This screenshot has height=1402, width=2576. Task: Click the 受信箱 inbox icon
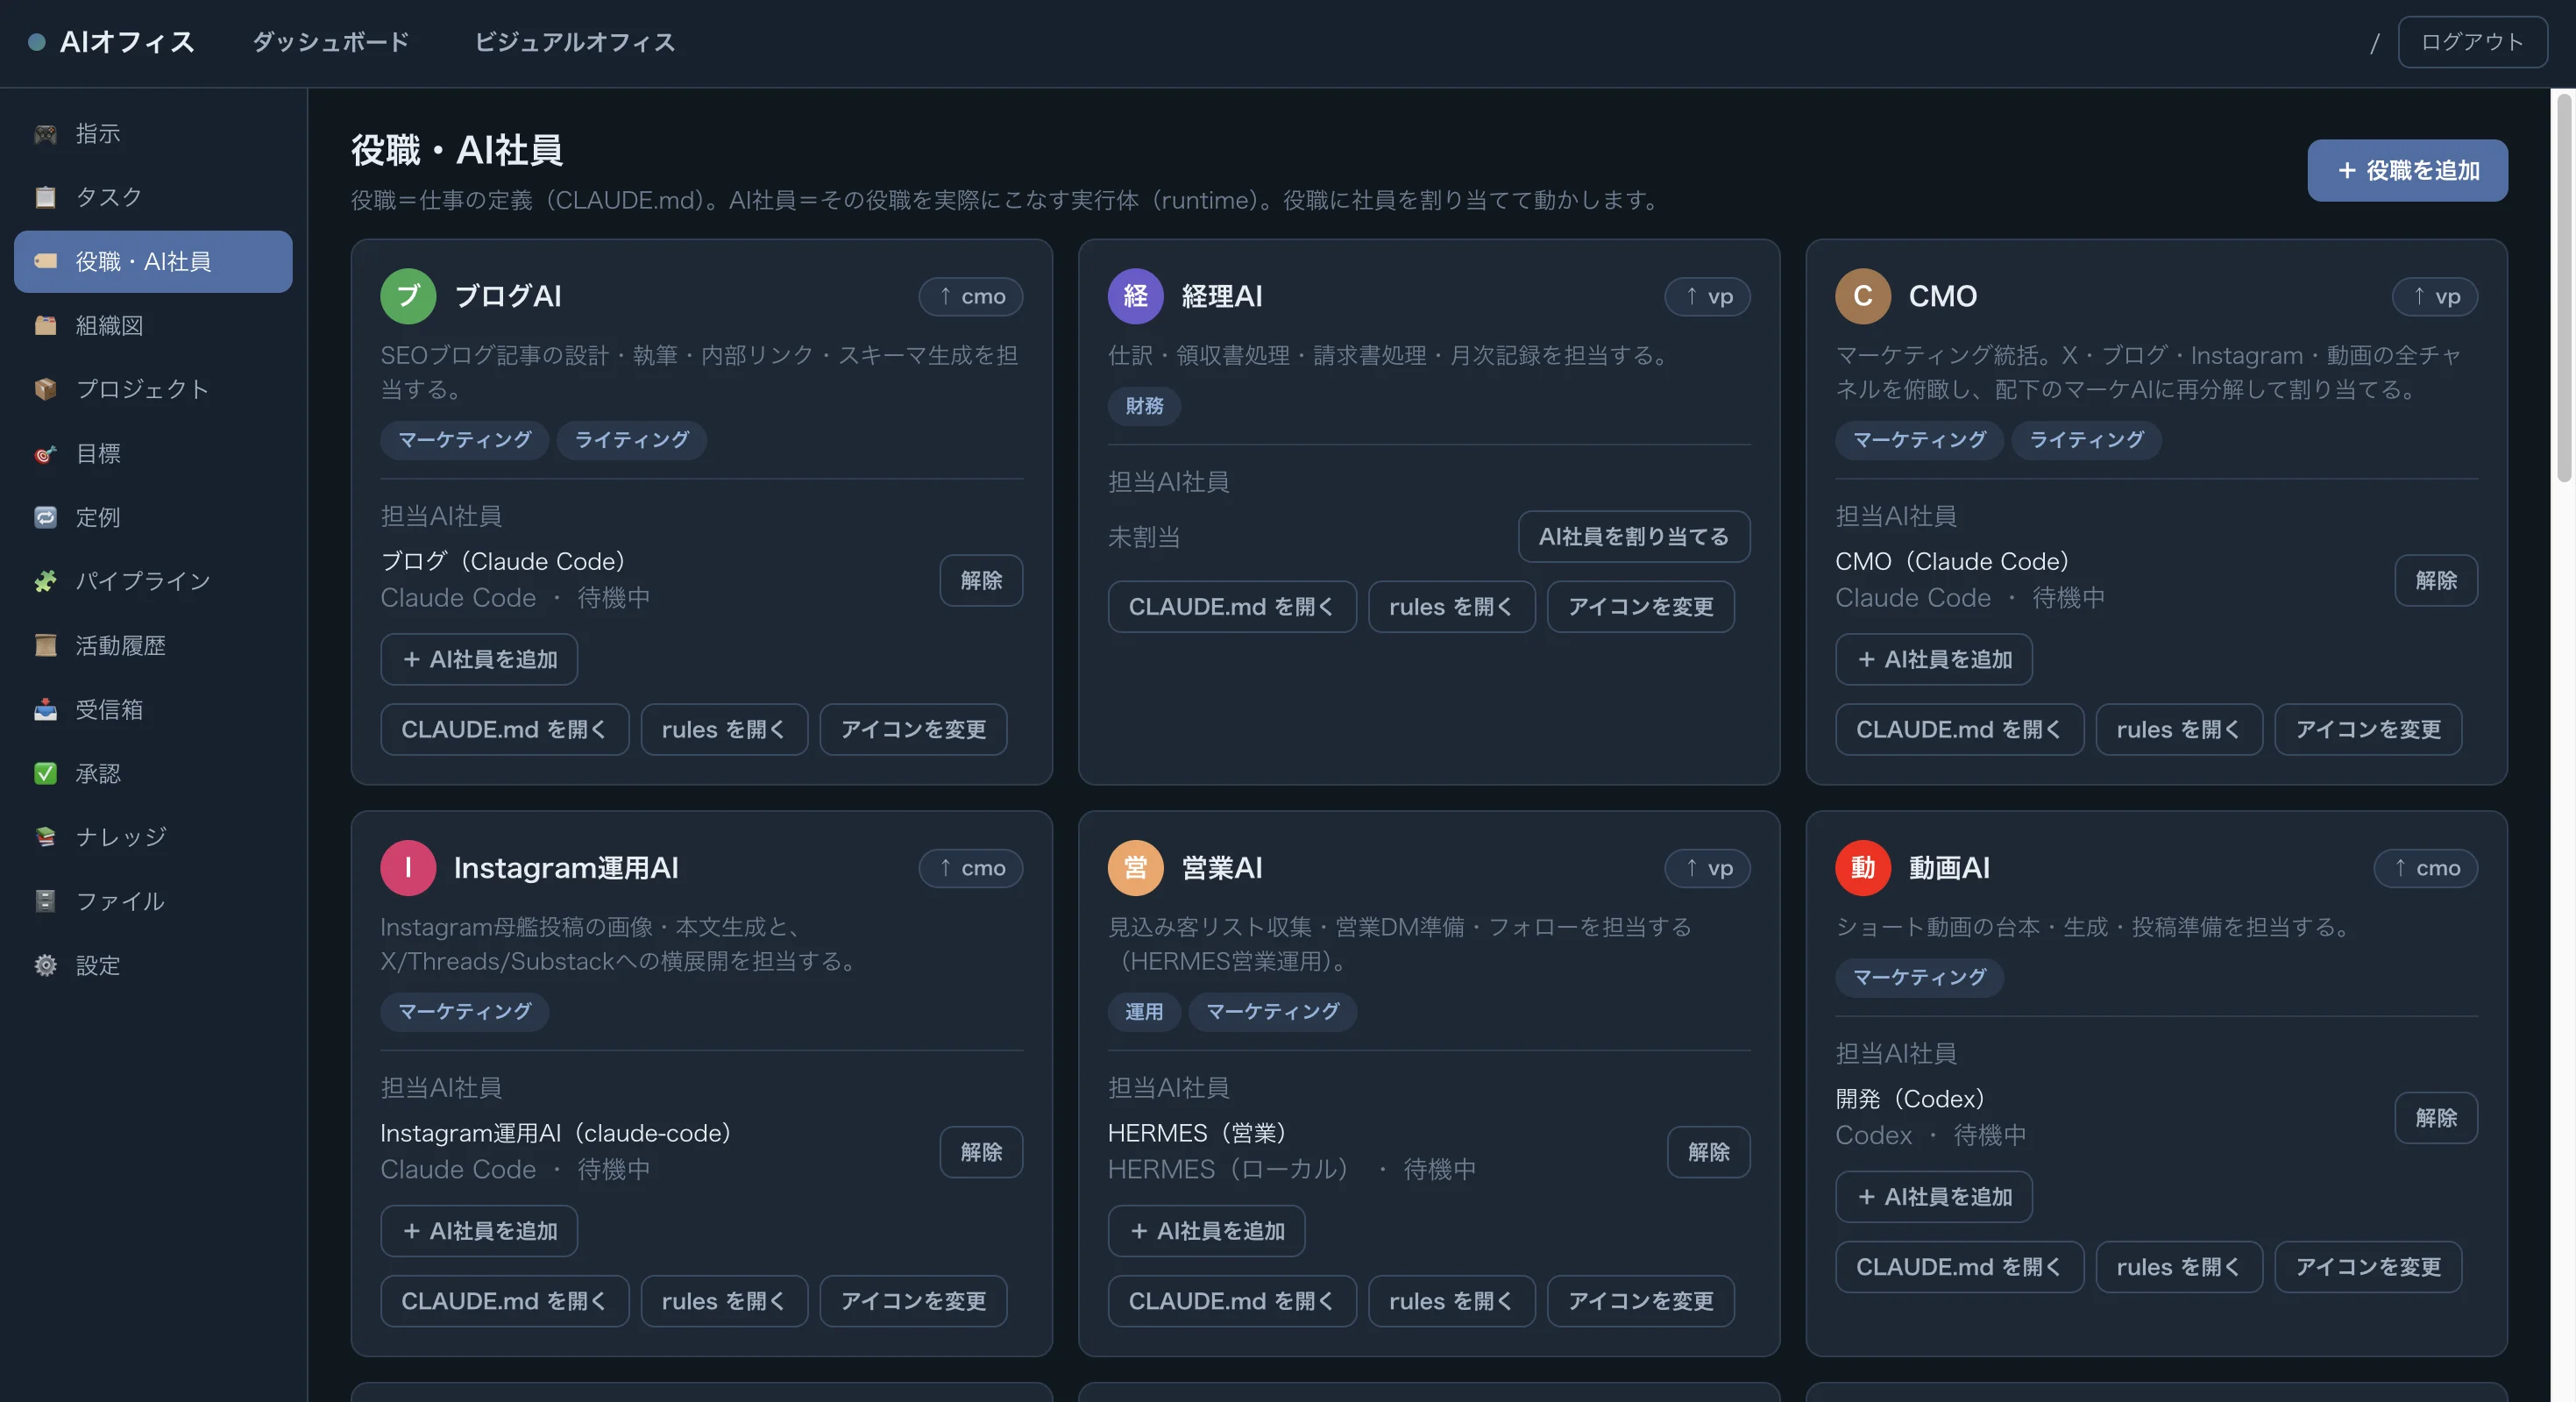[45, 710]
